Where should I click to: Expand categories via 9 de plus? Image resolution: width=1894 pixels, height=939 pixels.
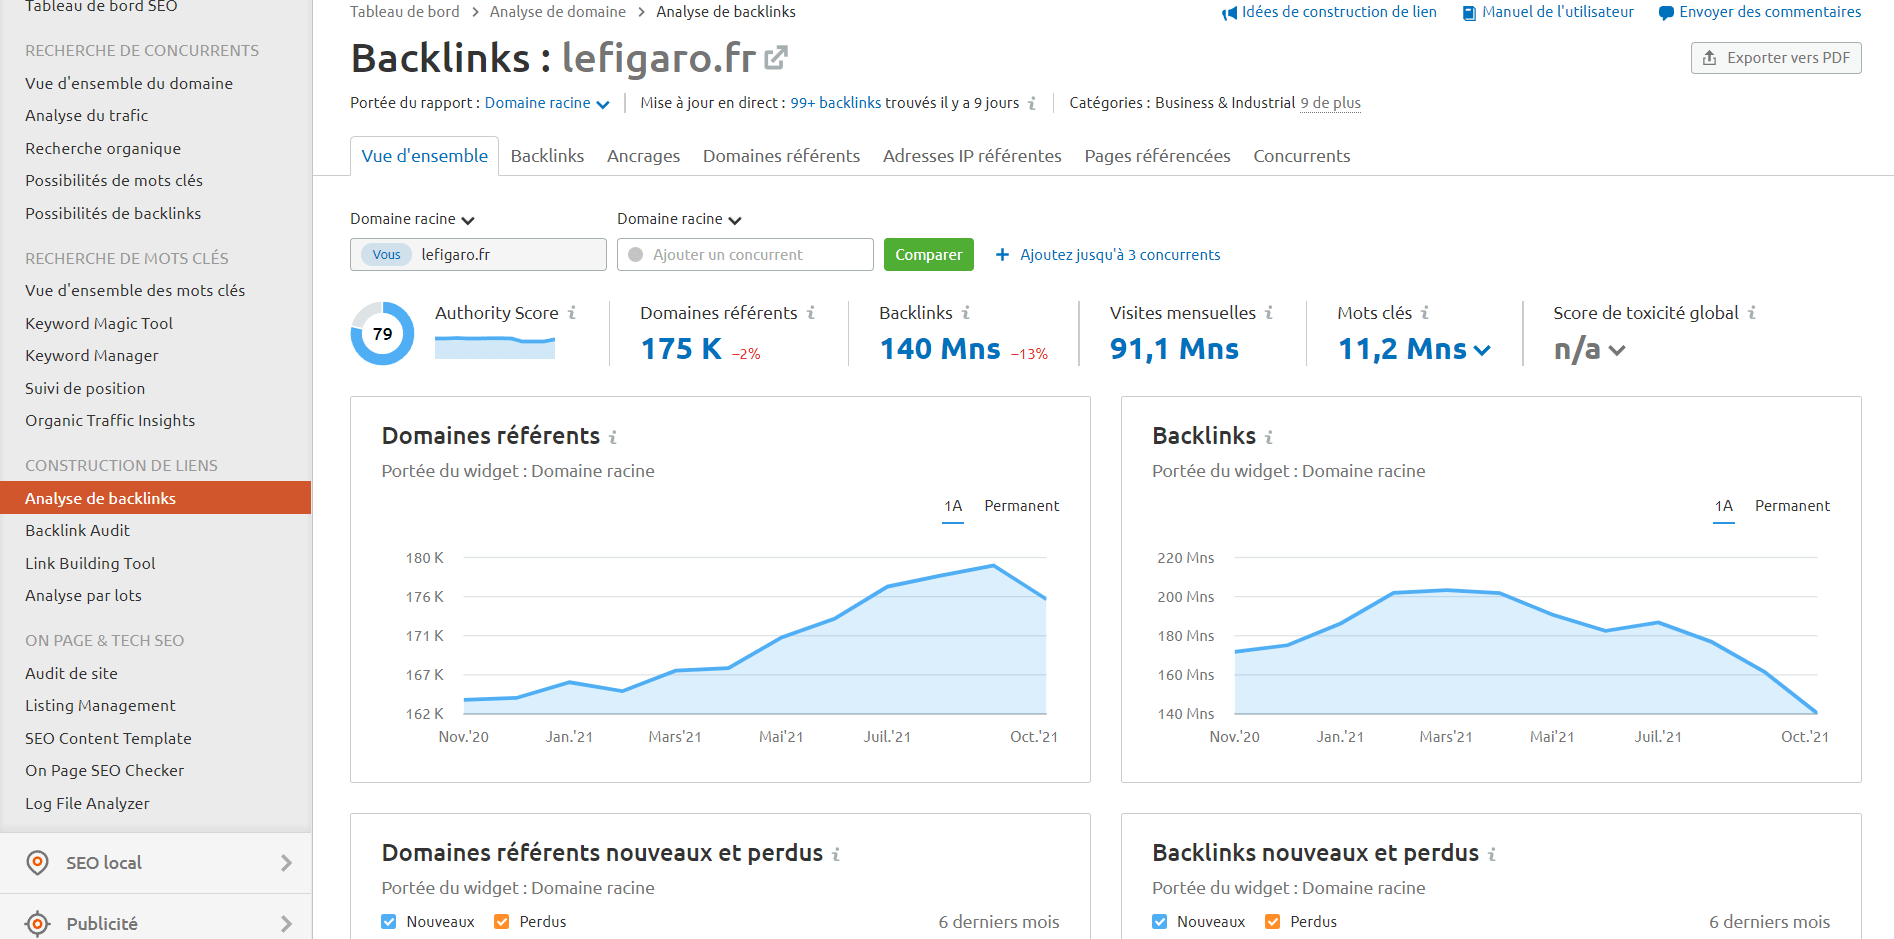tap(1330, 103)
